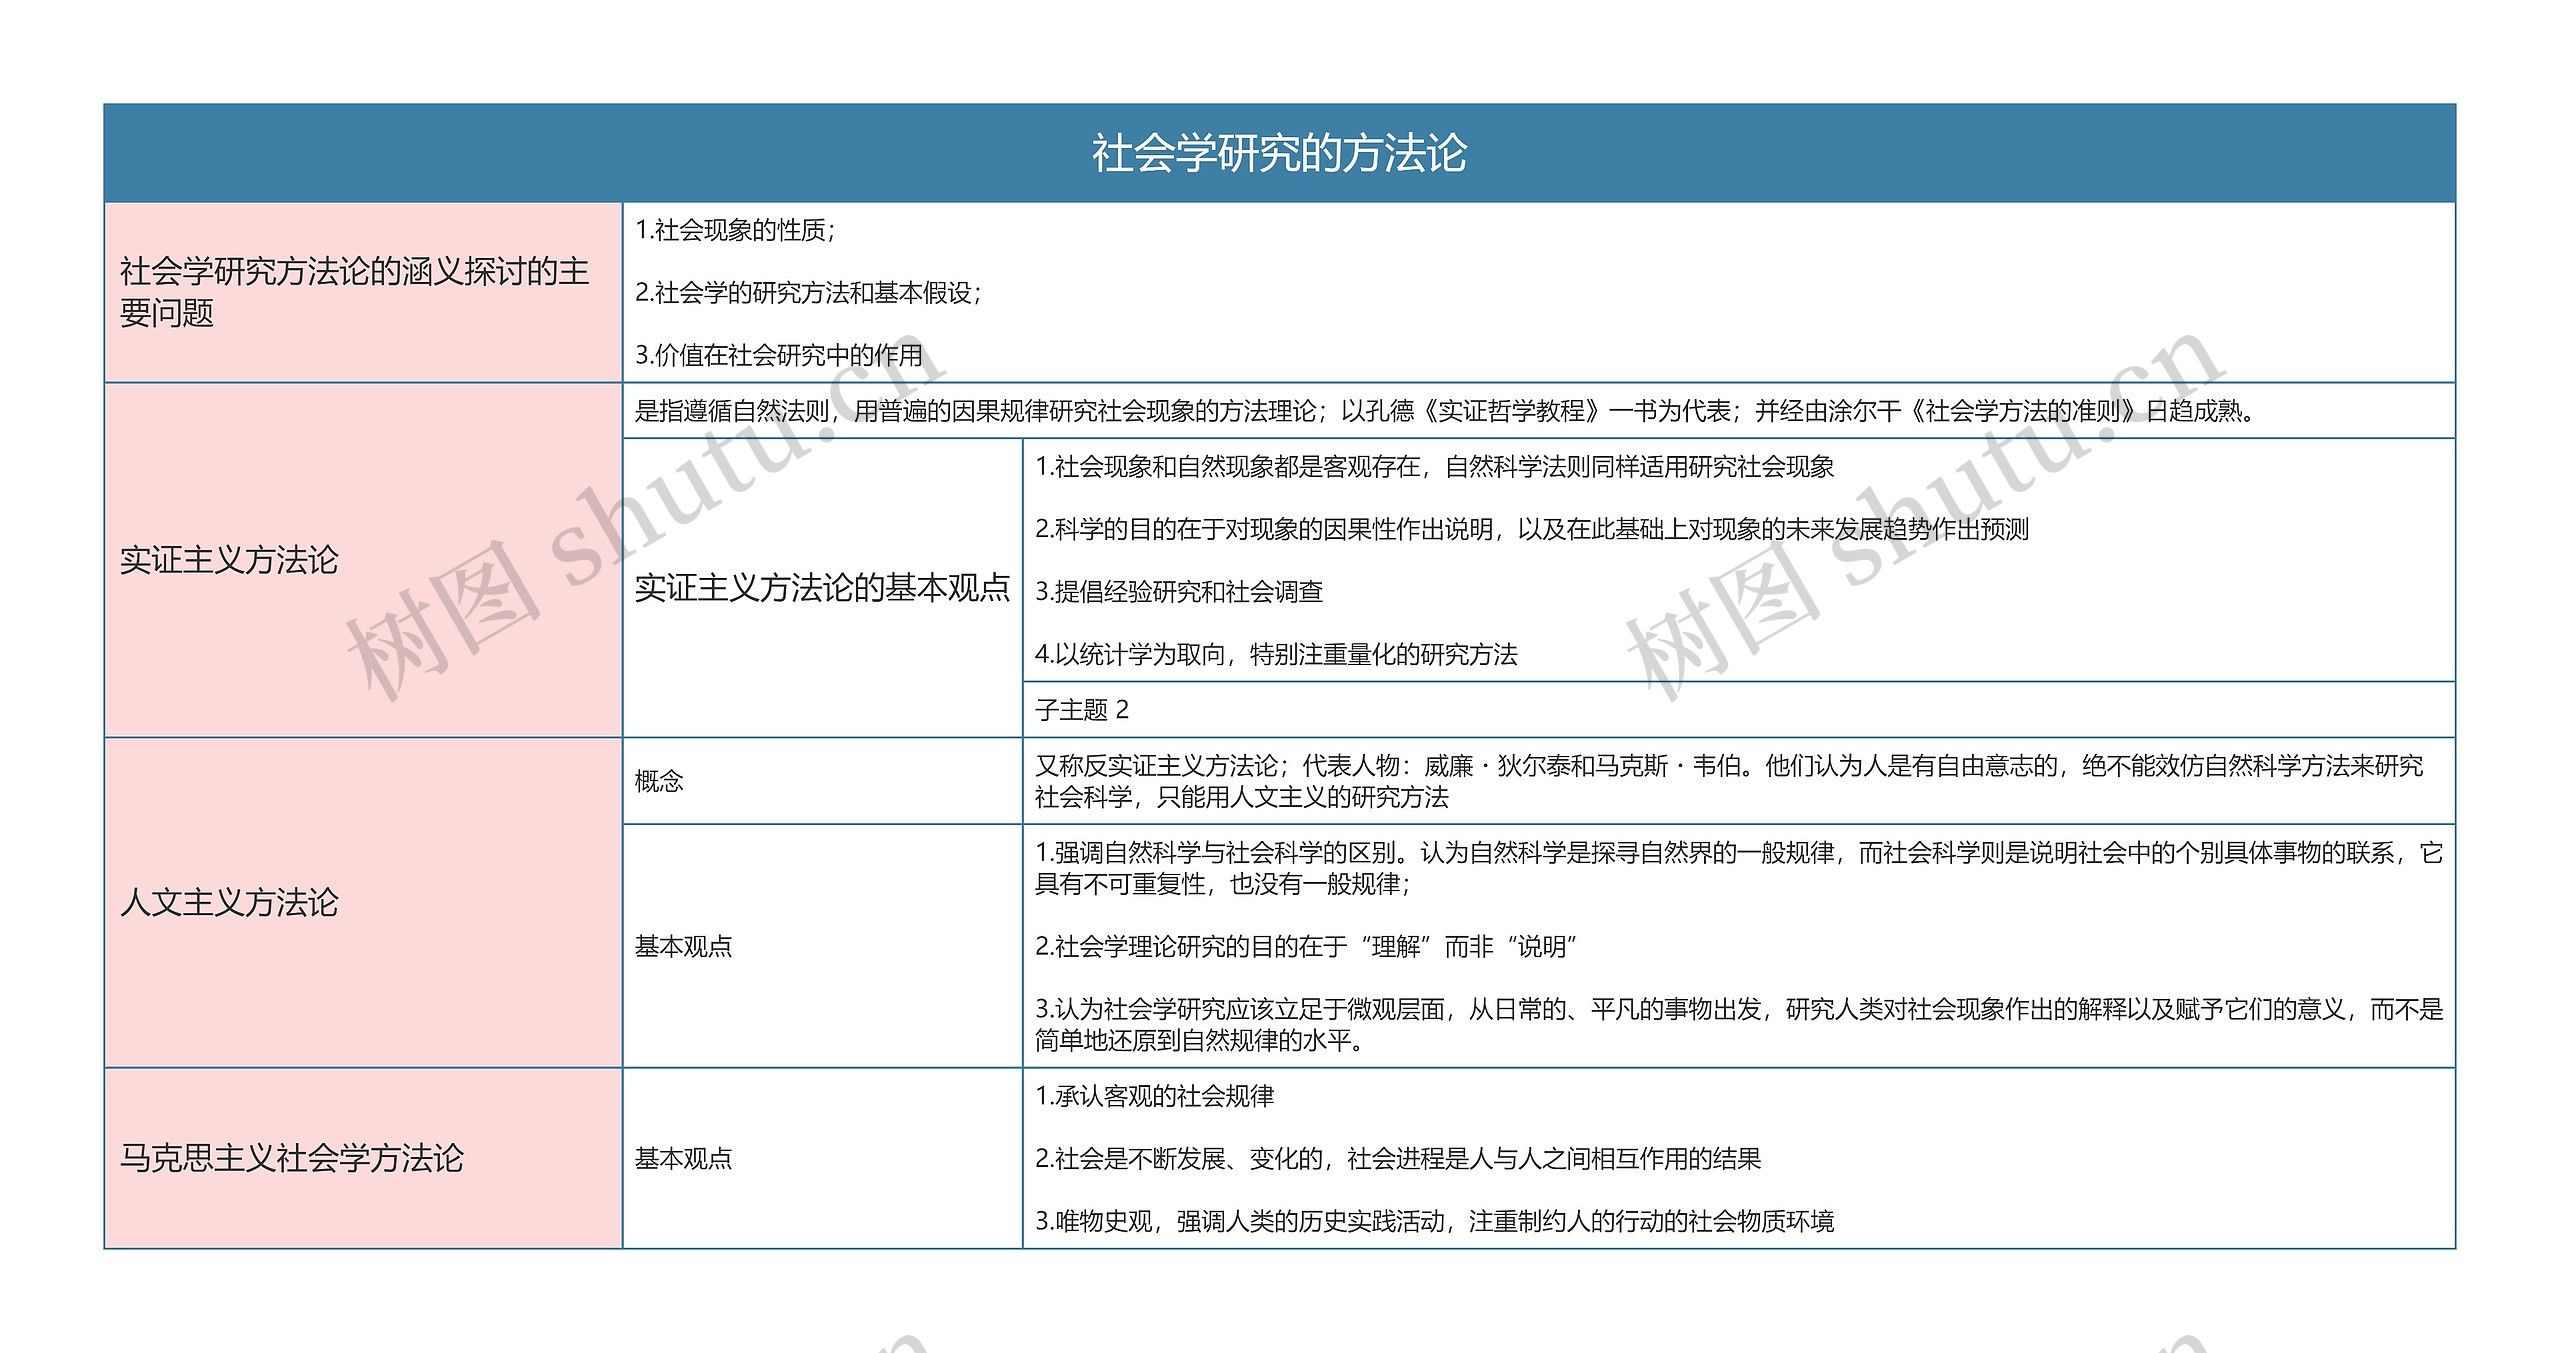Select line 3.认为社会学研究应该立足于微观层面
The width and height of the screenshot is (2560, 1353).
point(1739,1025)
